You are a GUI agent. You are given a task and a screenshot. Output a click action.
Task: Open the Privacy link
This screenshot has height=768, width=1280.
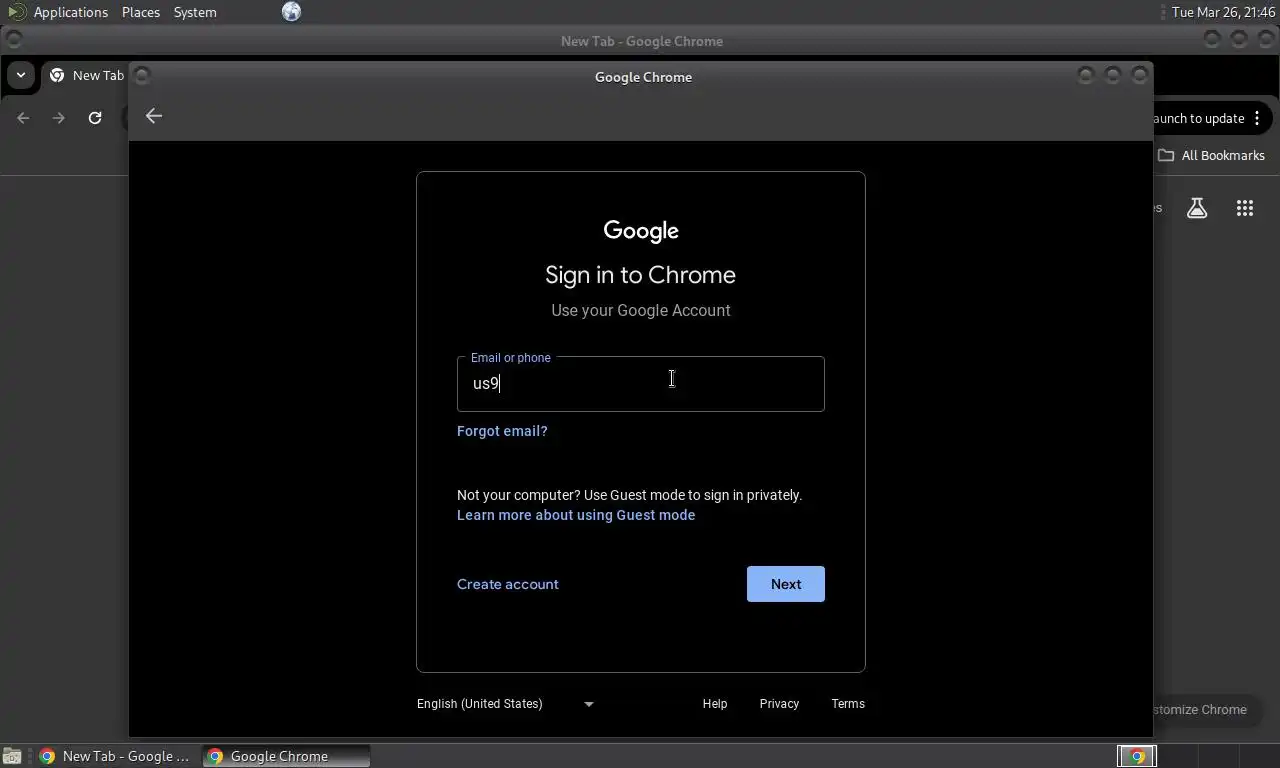pyautogui.click(x=779, y=704)
